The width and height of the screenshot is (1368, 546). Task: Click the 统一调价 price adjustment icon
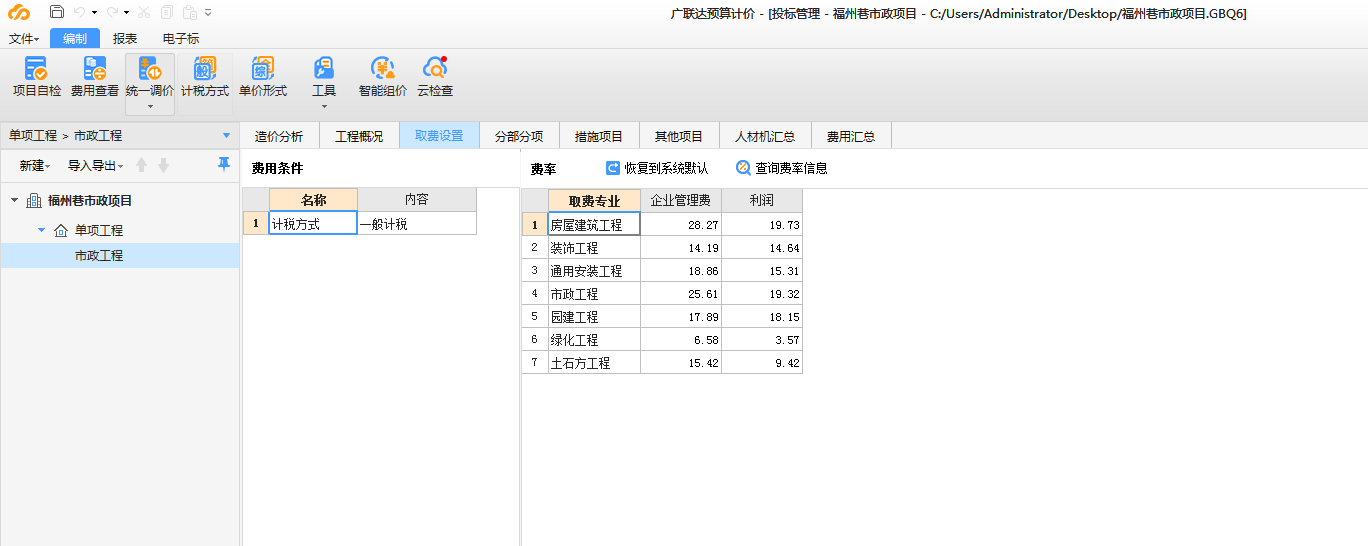[x=150, y=69]
